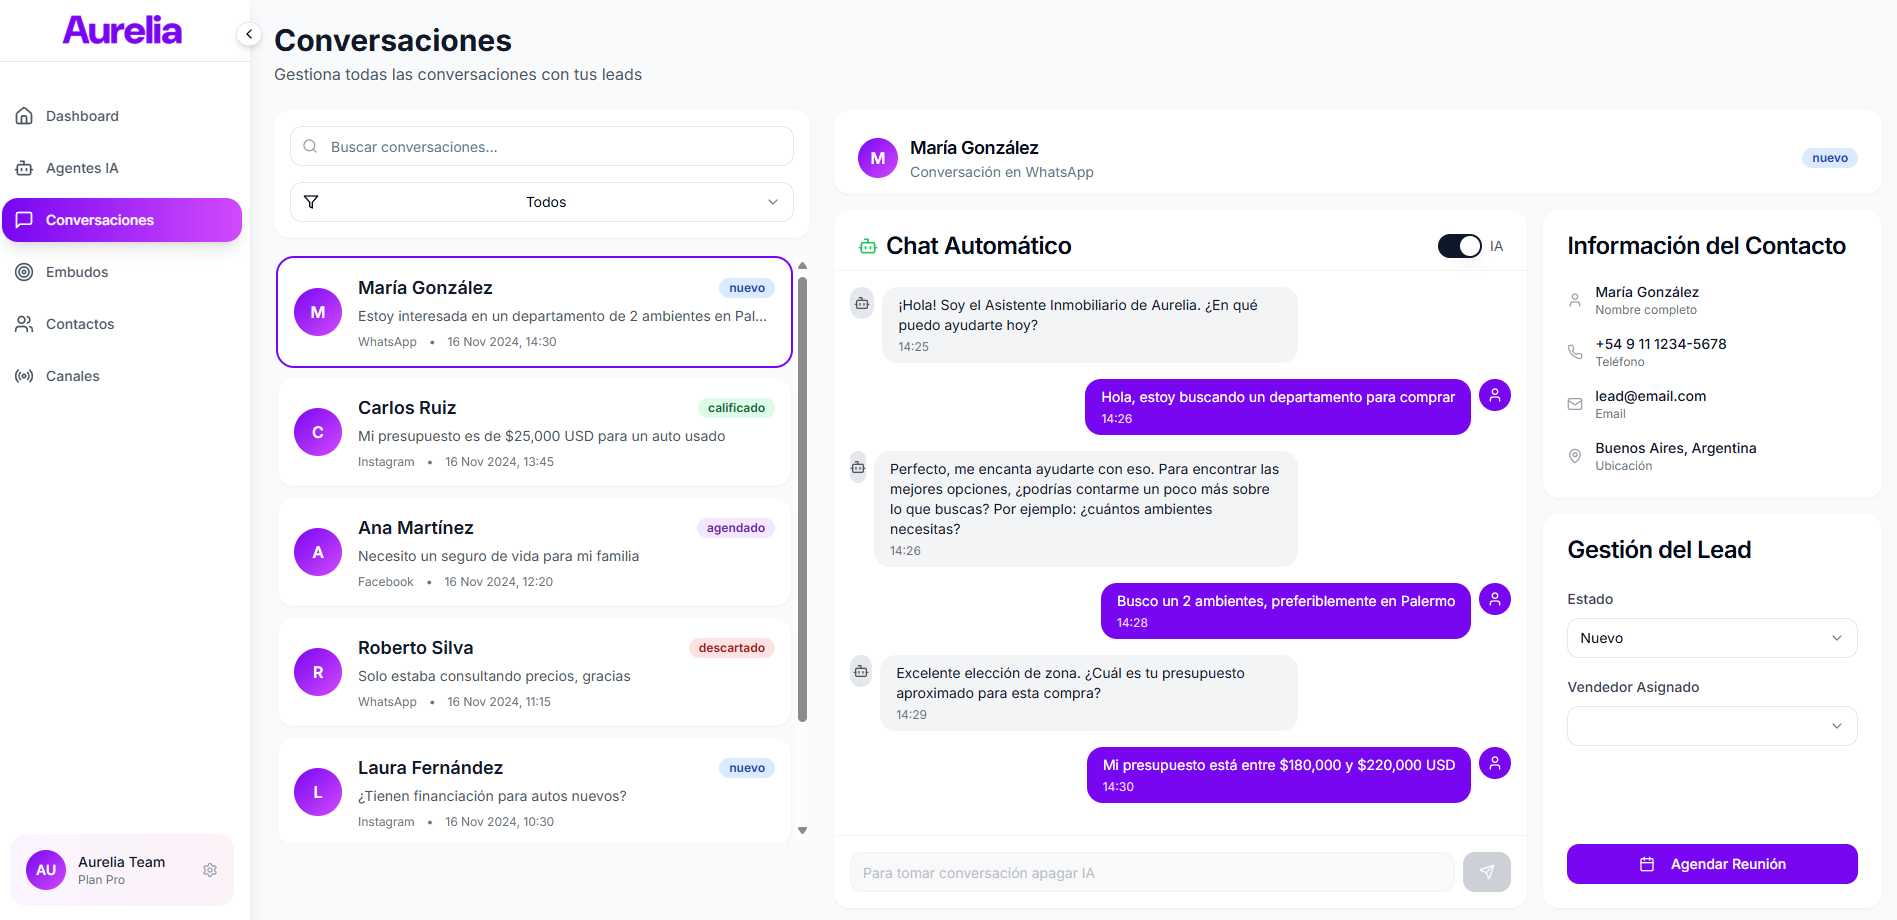This screenshot has width=1897, height=920.
Task: Select the Roberto Silva descartado conversation
Action: [534, 673]
